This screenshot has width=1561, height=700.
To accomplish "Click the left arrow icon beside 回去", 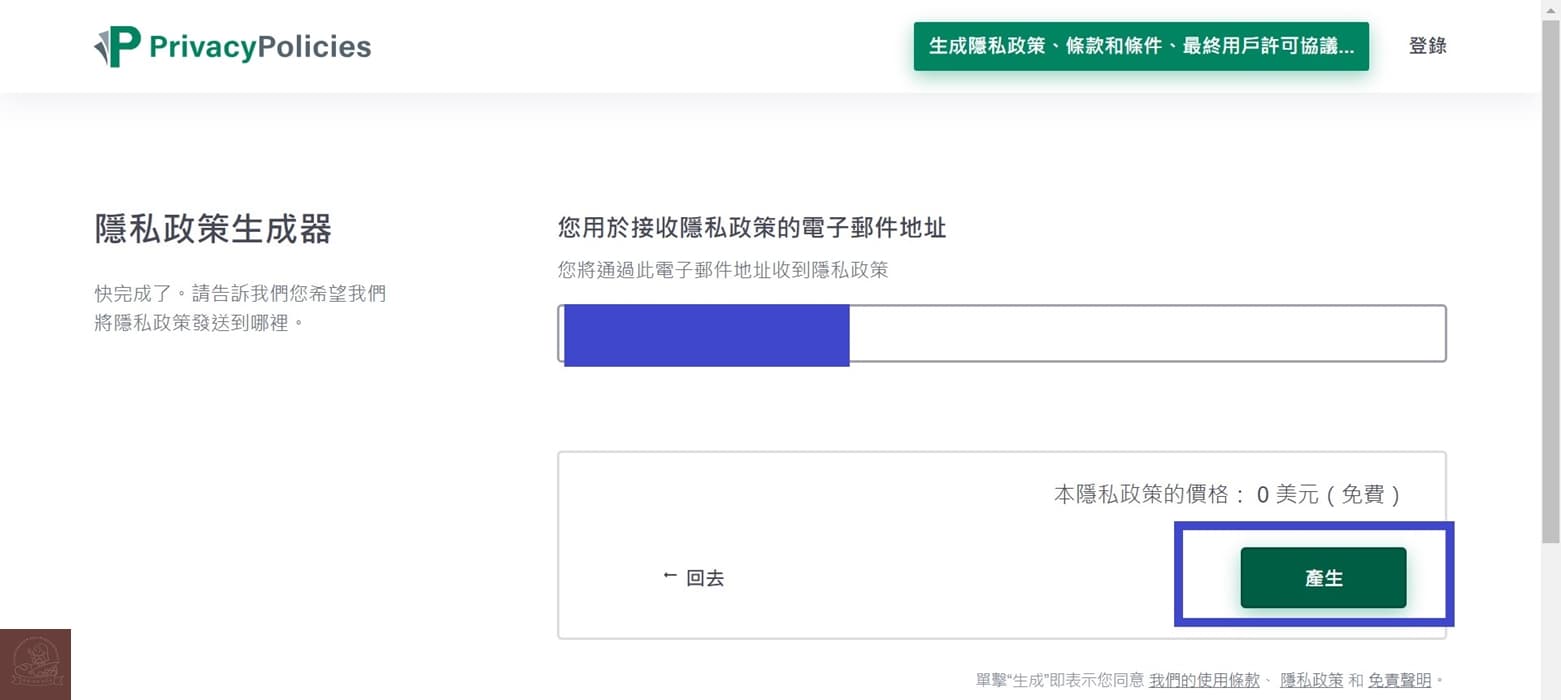I will tap(668, 577).
